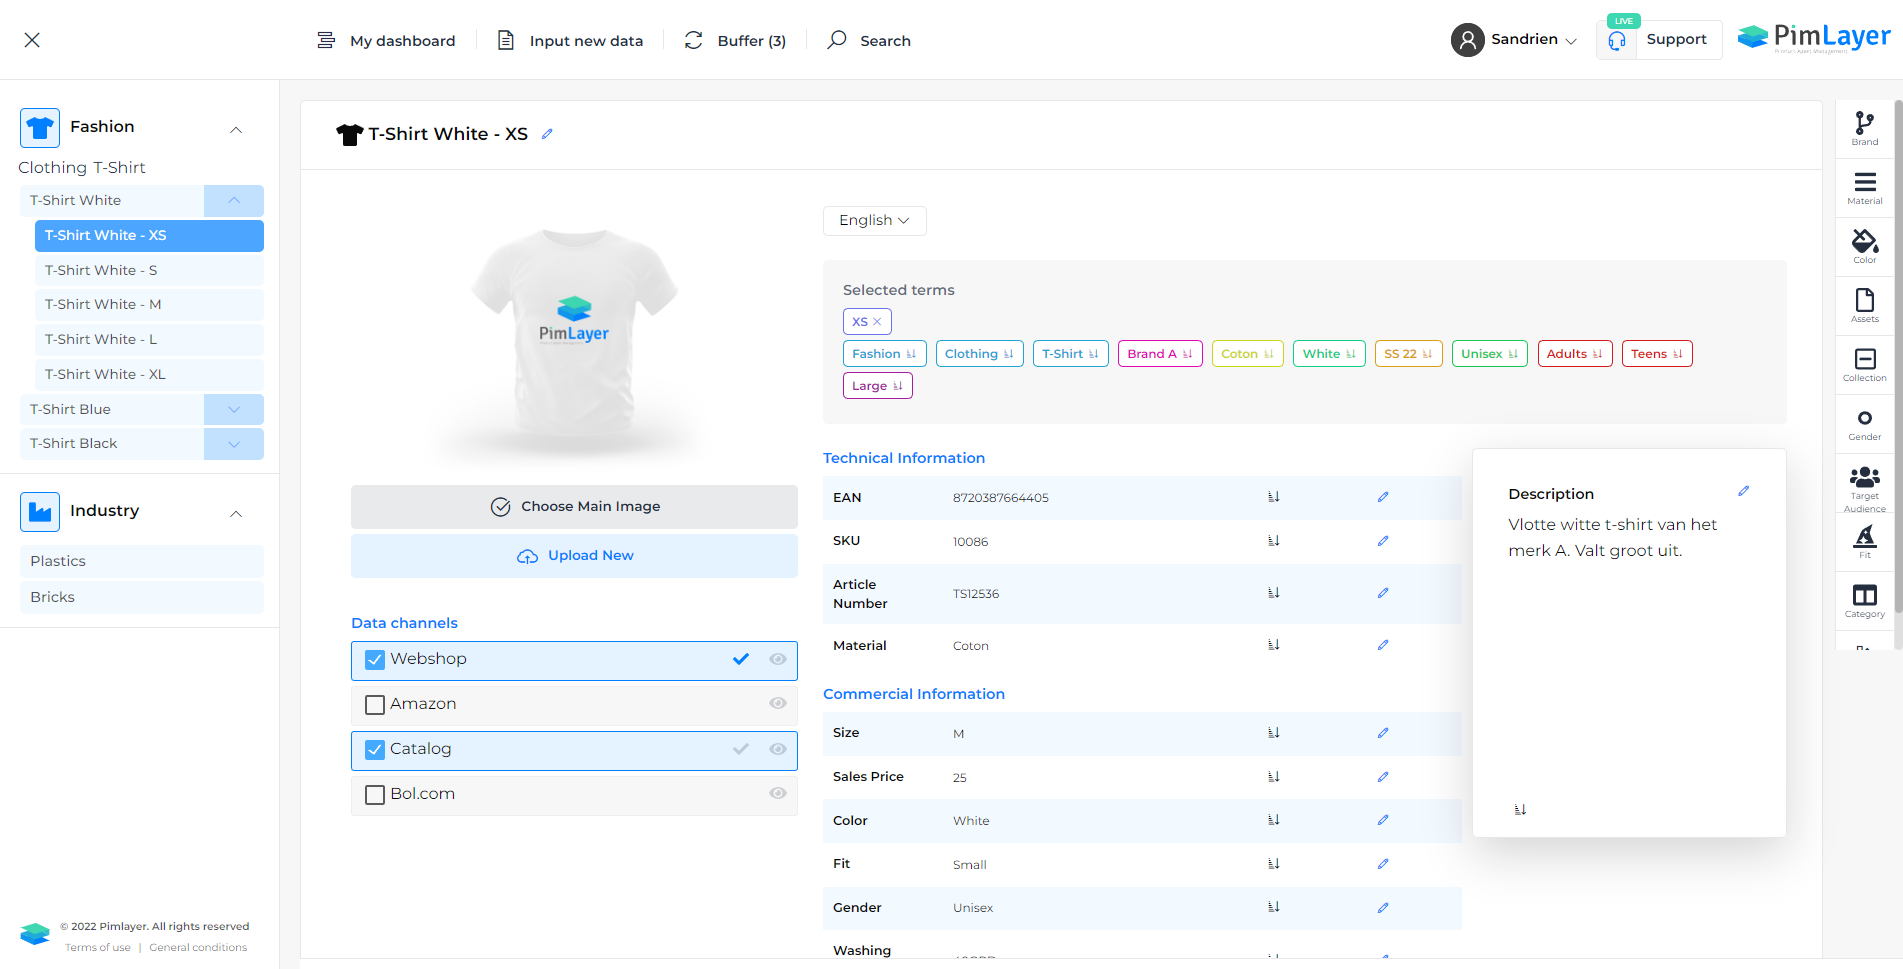Uncheck the Webshop data channel
Screen dimensions: 1903x969
(x=375, y=660)
